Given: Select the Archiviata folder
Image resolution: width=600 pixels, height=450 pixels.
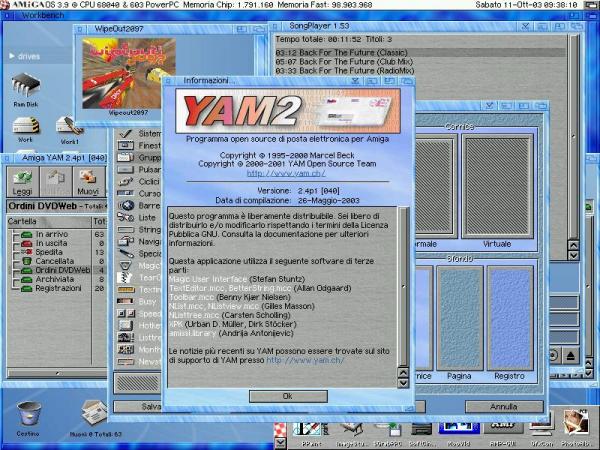Looking at the screenshot, I should 57,279.
